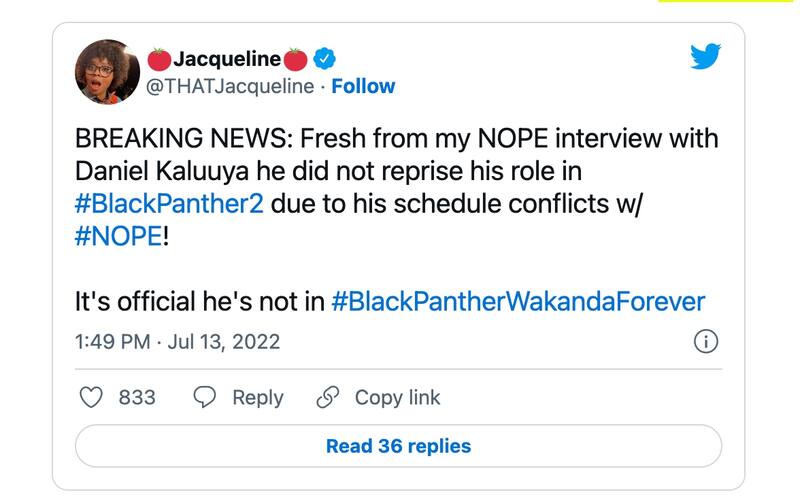Click the reply speech bubble icon
This screenshot has width=800, height=503.
point(205,397)
